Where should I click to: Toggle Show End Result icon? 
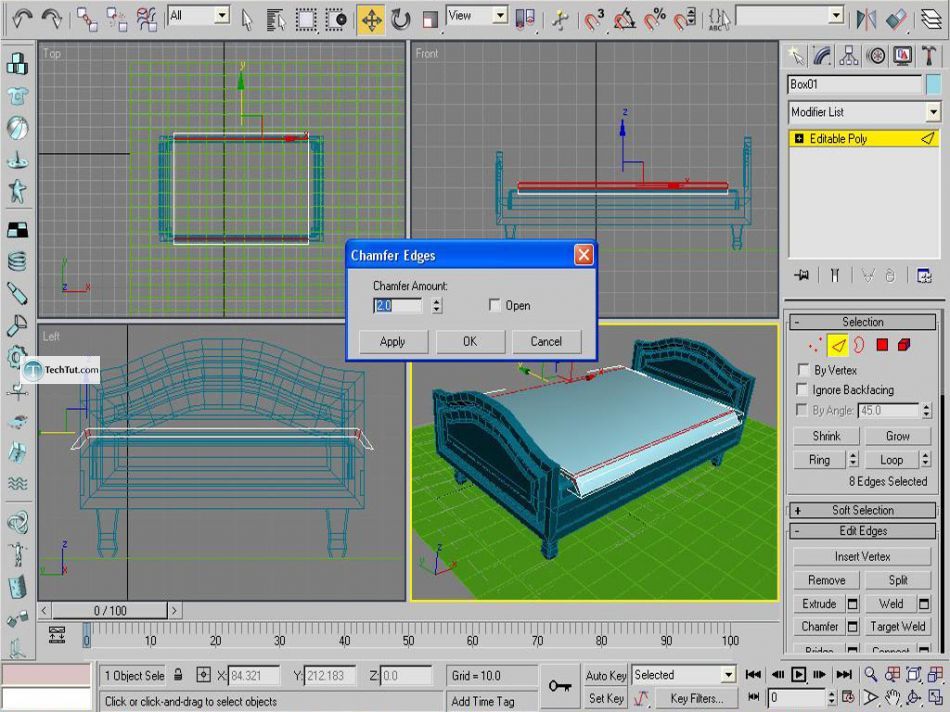tap(835, 276)
